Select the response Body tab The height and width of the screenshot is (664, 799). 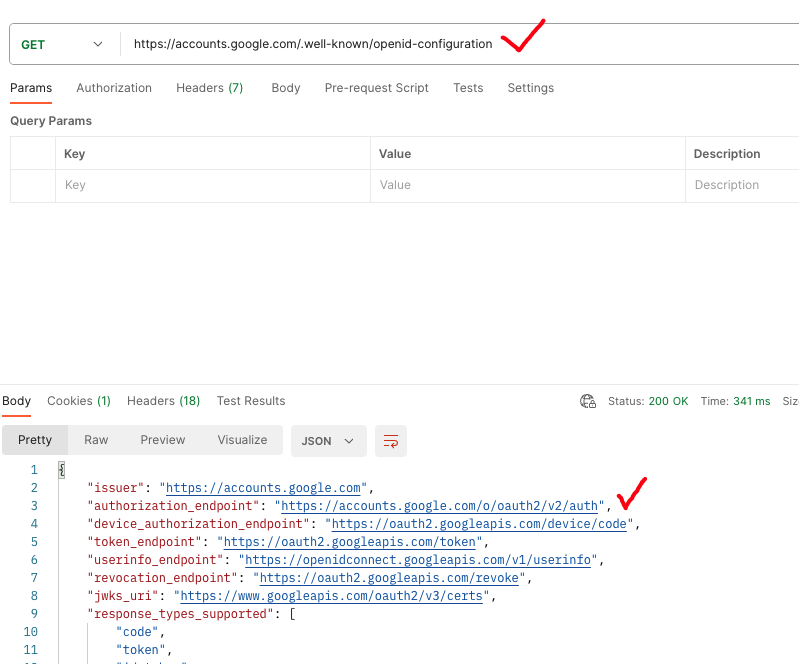click(17, 401)
